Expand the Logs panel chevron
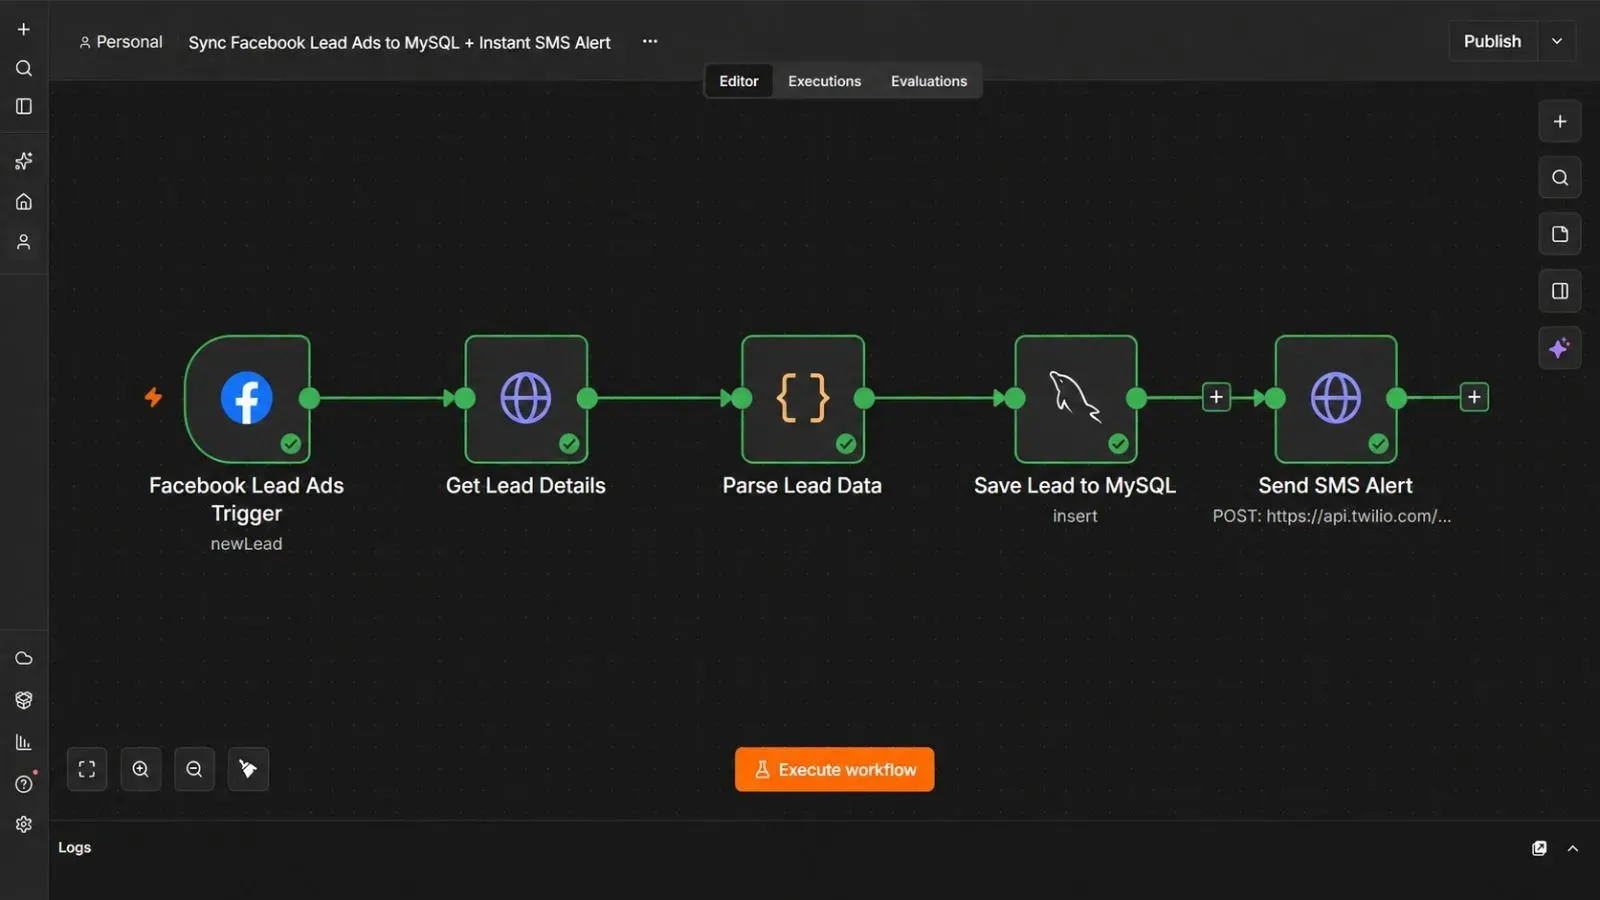Viewport: 1600px width, 900px height. pyautogui.click(x=1573, y=848)
